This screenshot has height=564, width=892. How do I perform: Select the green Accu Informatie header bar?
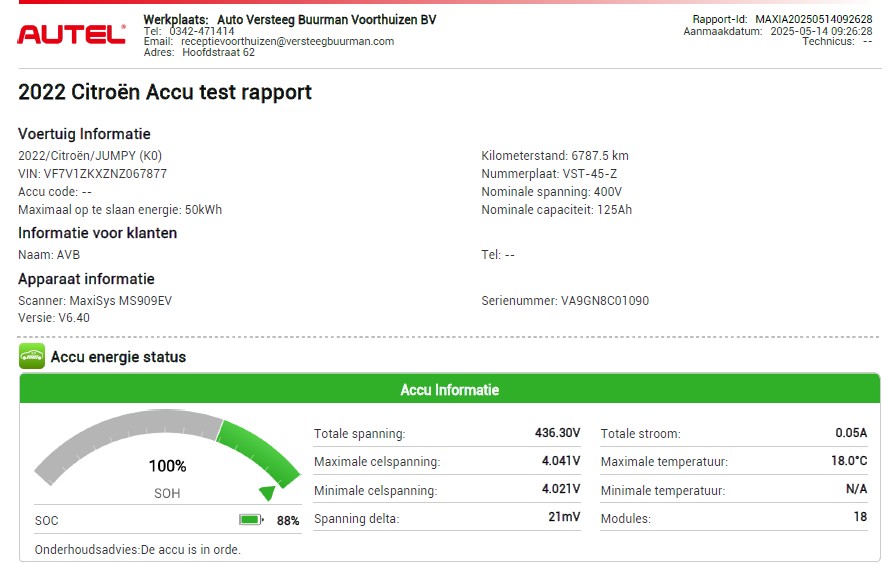click(x=449, y=389)
